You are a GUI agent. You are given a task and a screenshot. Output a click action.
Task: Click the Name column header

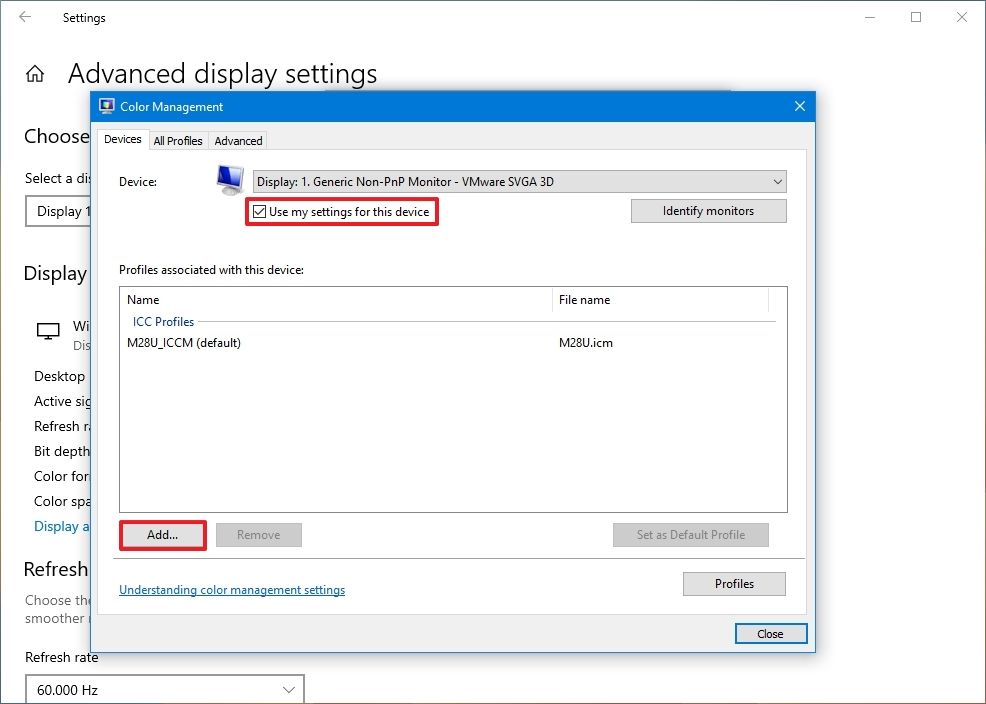tap(142, 299)
